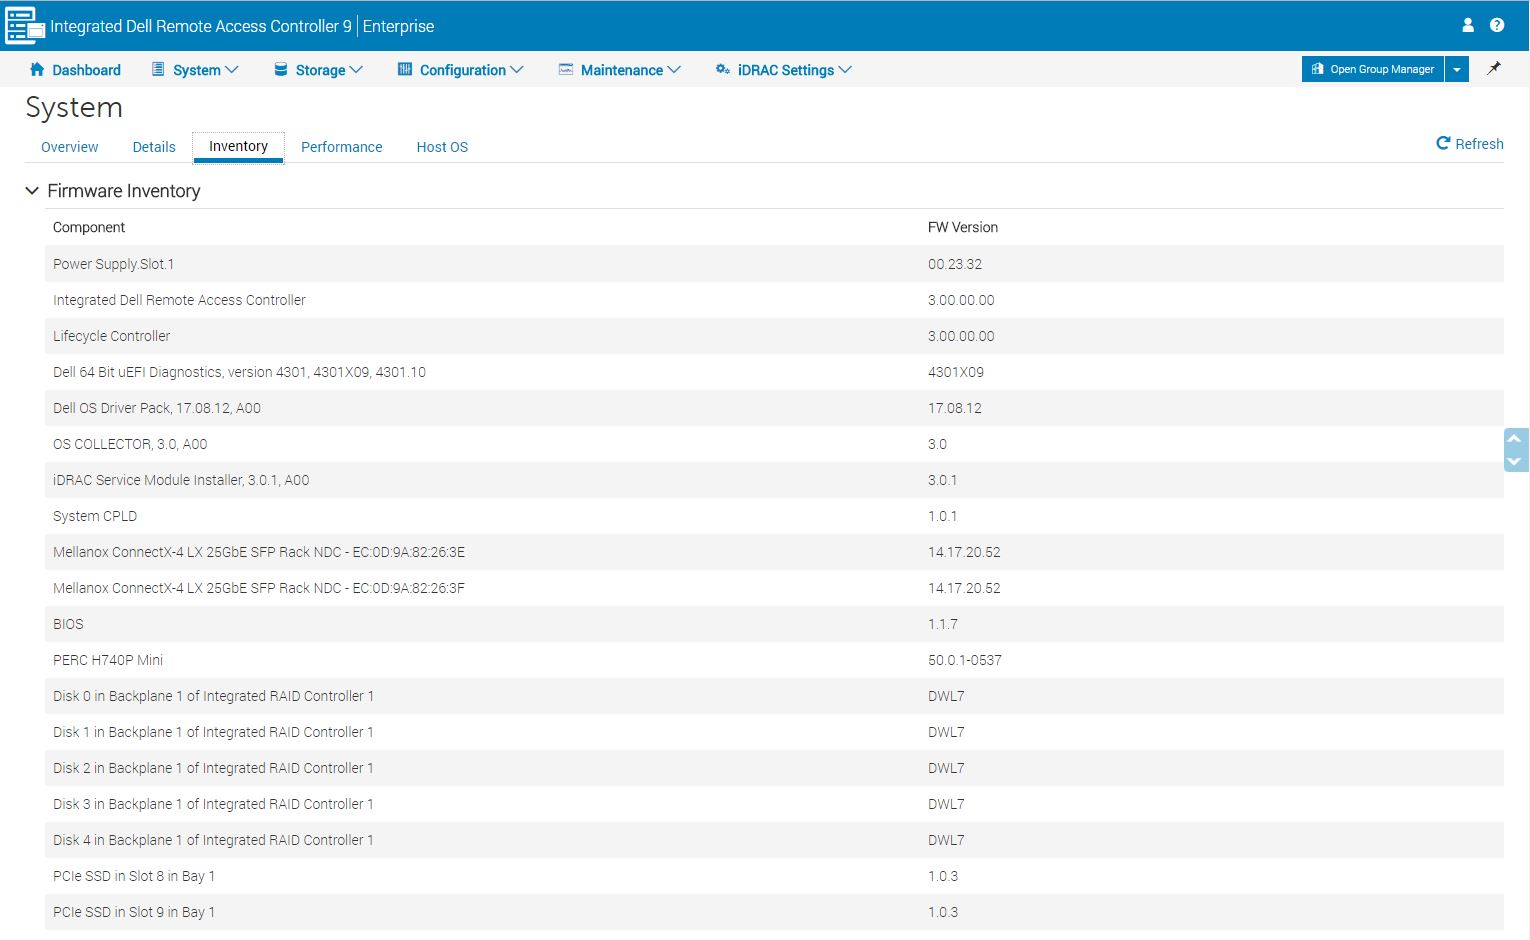Screen dimensions: 1530x940
Task: Click the Open Group Manager button
Action: (x=1373, y=69)
